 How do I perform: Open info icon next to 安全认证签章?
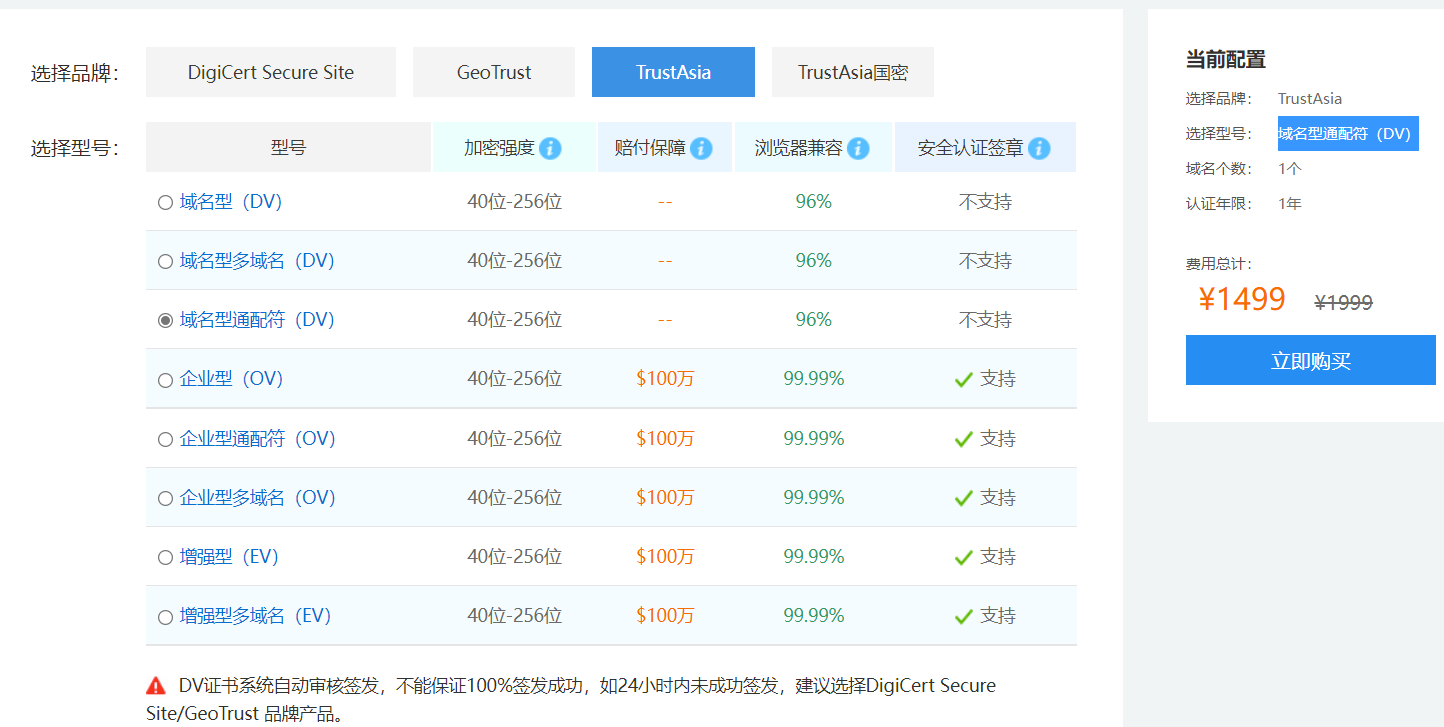coord(1039,148)
